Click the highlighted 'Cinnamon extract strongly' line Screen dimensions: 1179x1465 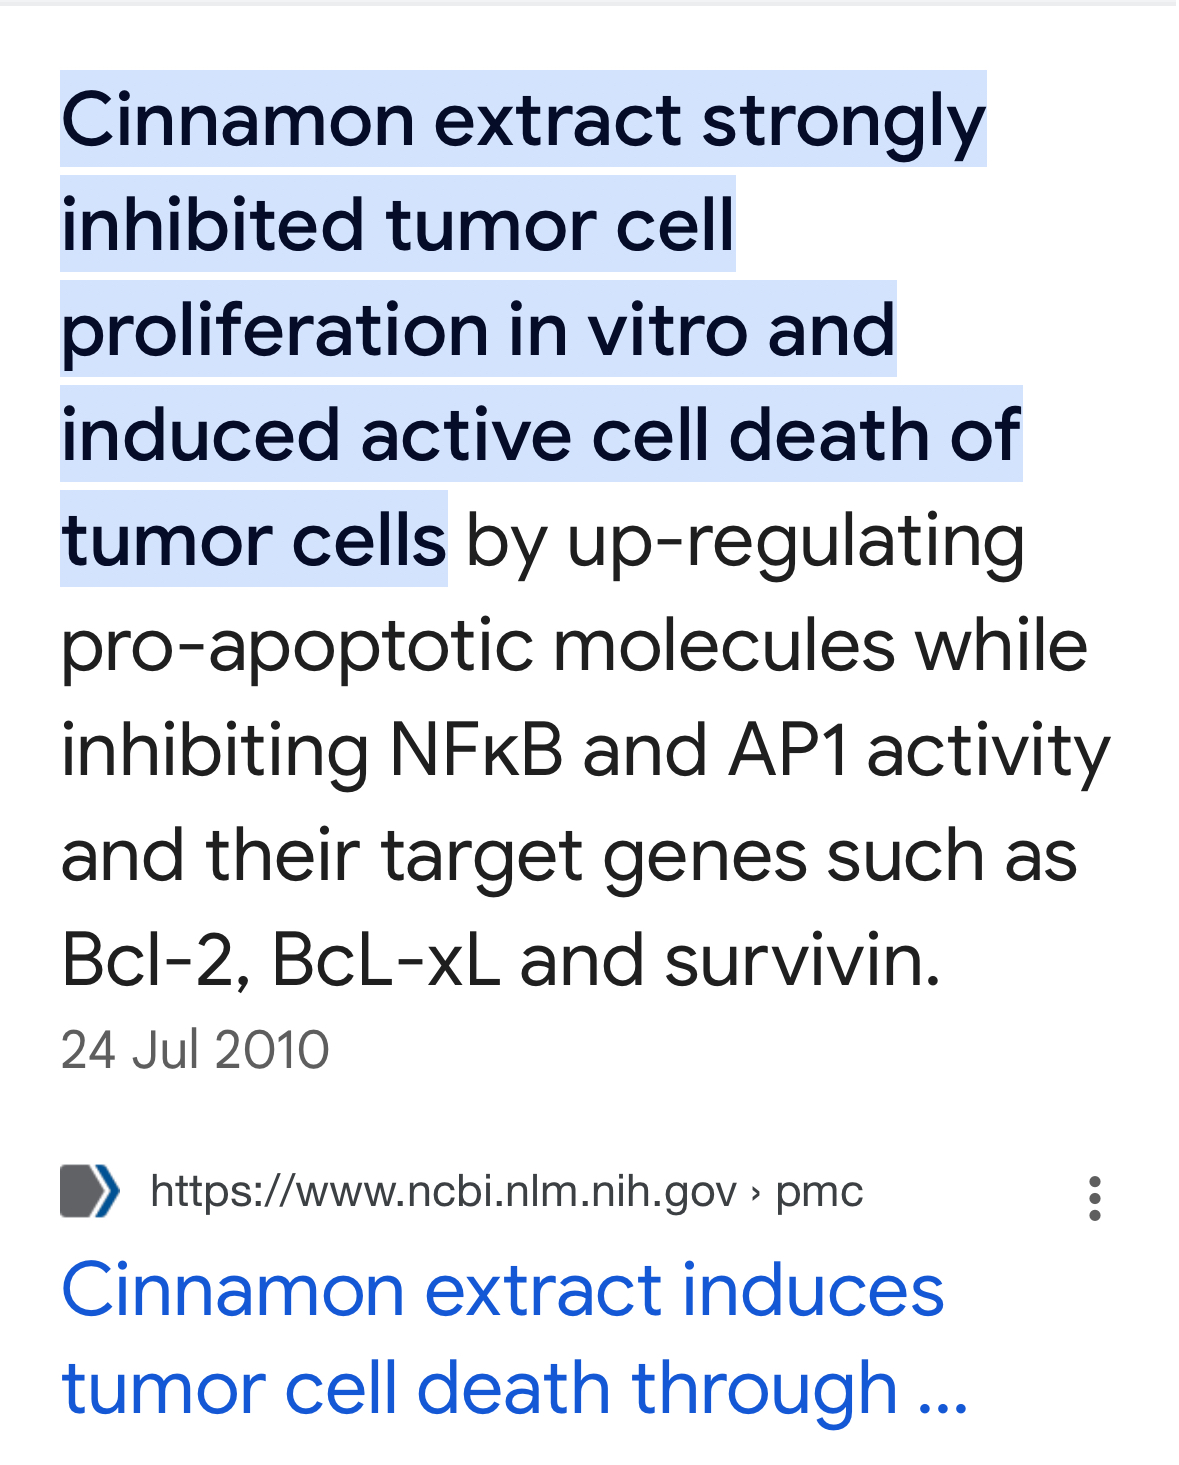click(523, 119)
